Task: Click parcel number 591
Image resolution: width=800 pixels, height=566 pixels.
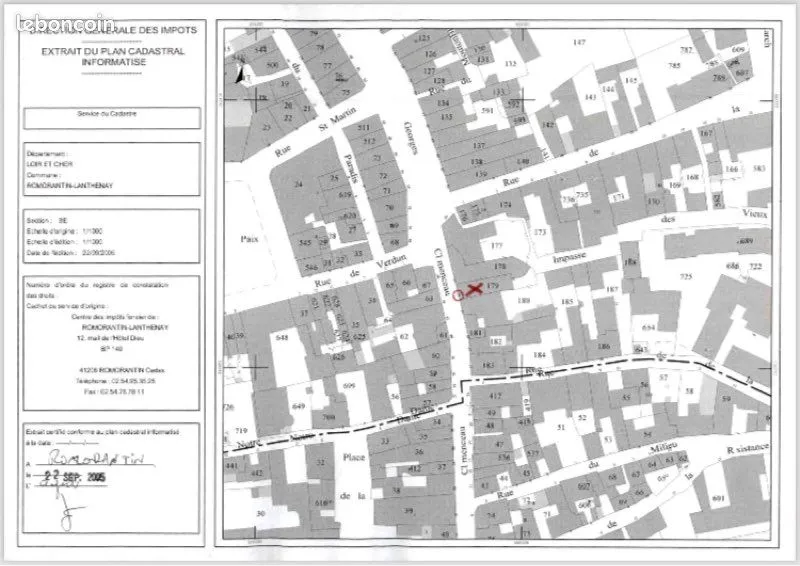Action: (488, 110)
